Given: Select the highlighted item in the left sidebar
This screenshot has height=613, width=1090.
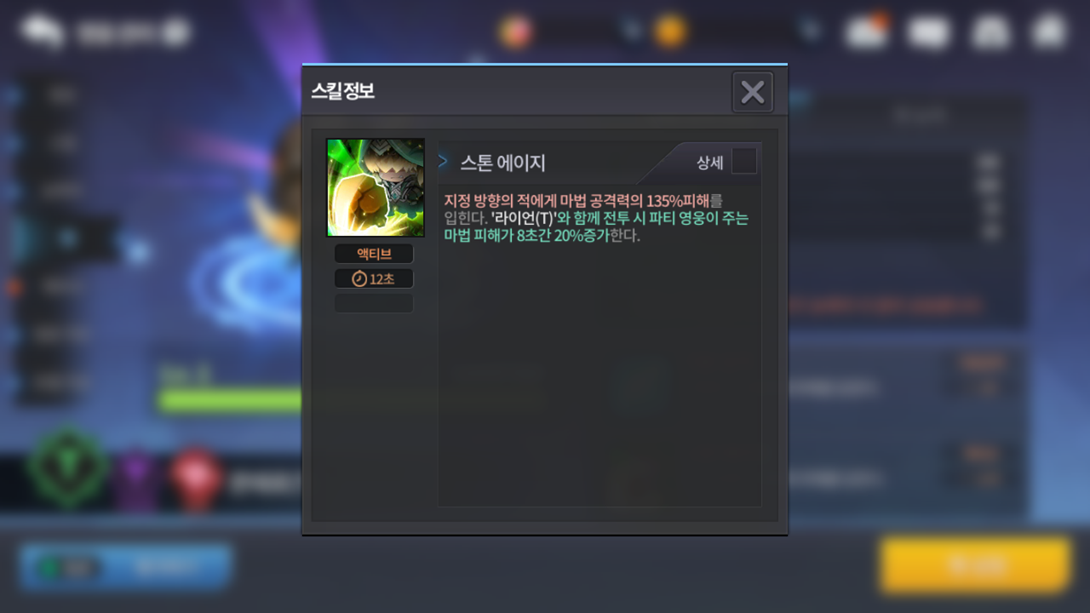Looking at the screenshot, I should [x=67, y=239].
